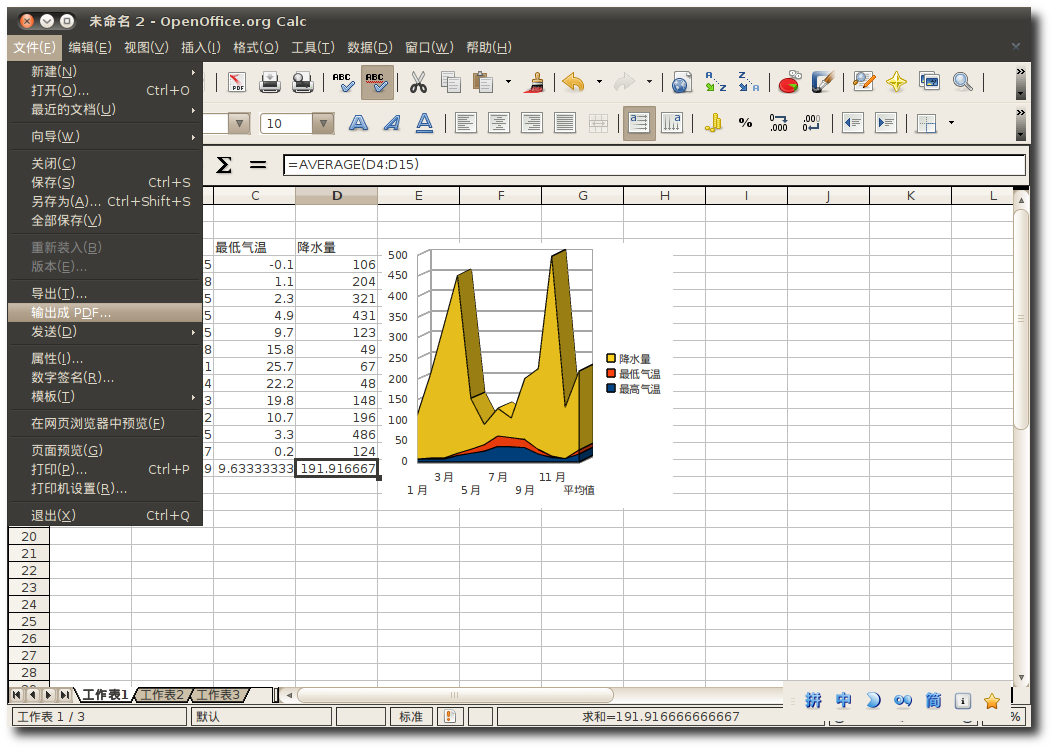
Task: Toggle AutoSpellcheck on the toolbar
Action: (x=377, y=83)
